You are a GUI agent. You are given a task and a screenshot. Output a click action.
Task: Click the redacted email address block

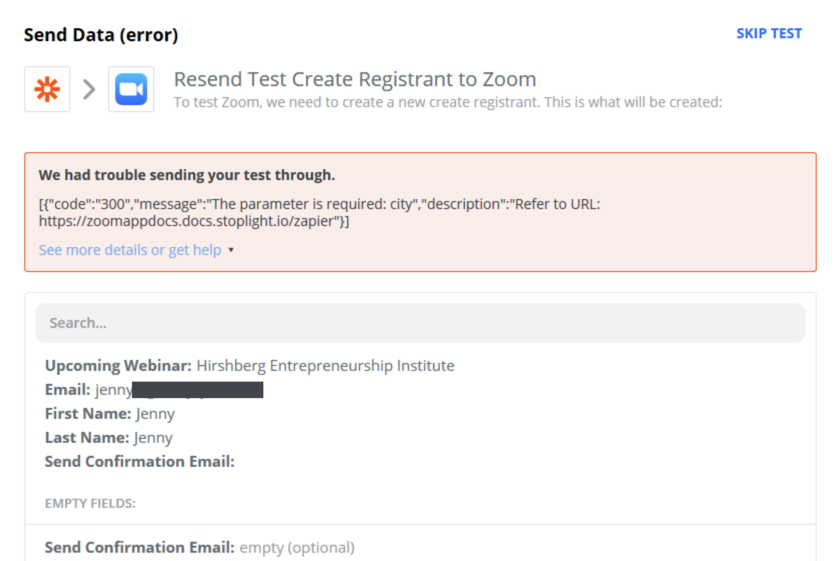point(197,389)
